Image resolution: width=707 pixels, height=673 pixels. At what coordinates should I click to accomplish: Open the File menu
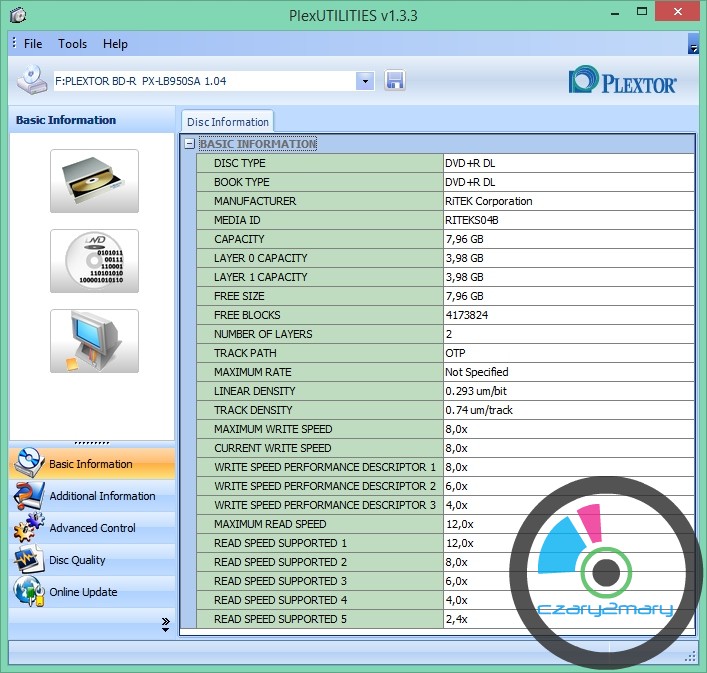click(33, 44)
